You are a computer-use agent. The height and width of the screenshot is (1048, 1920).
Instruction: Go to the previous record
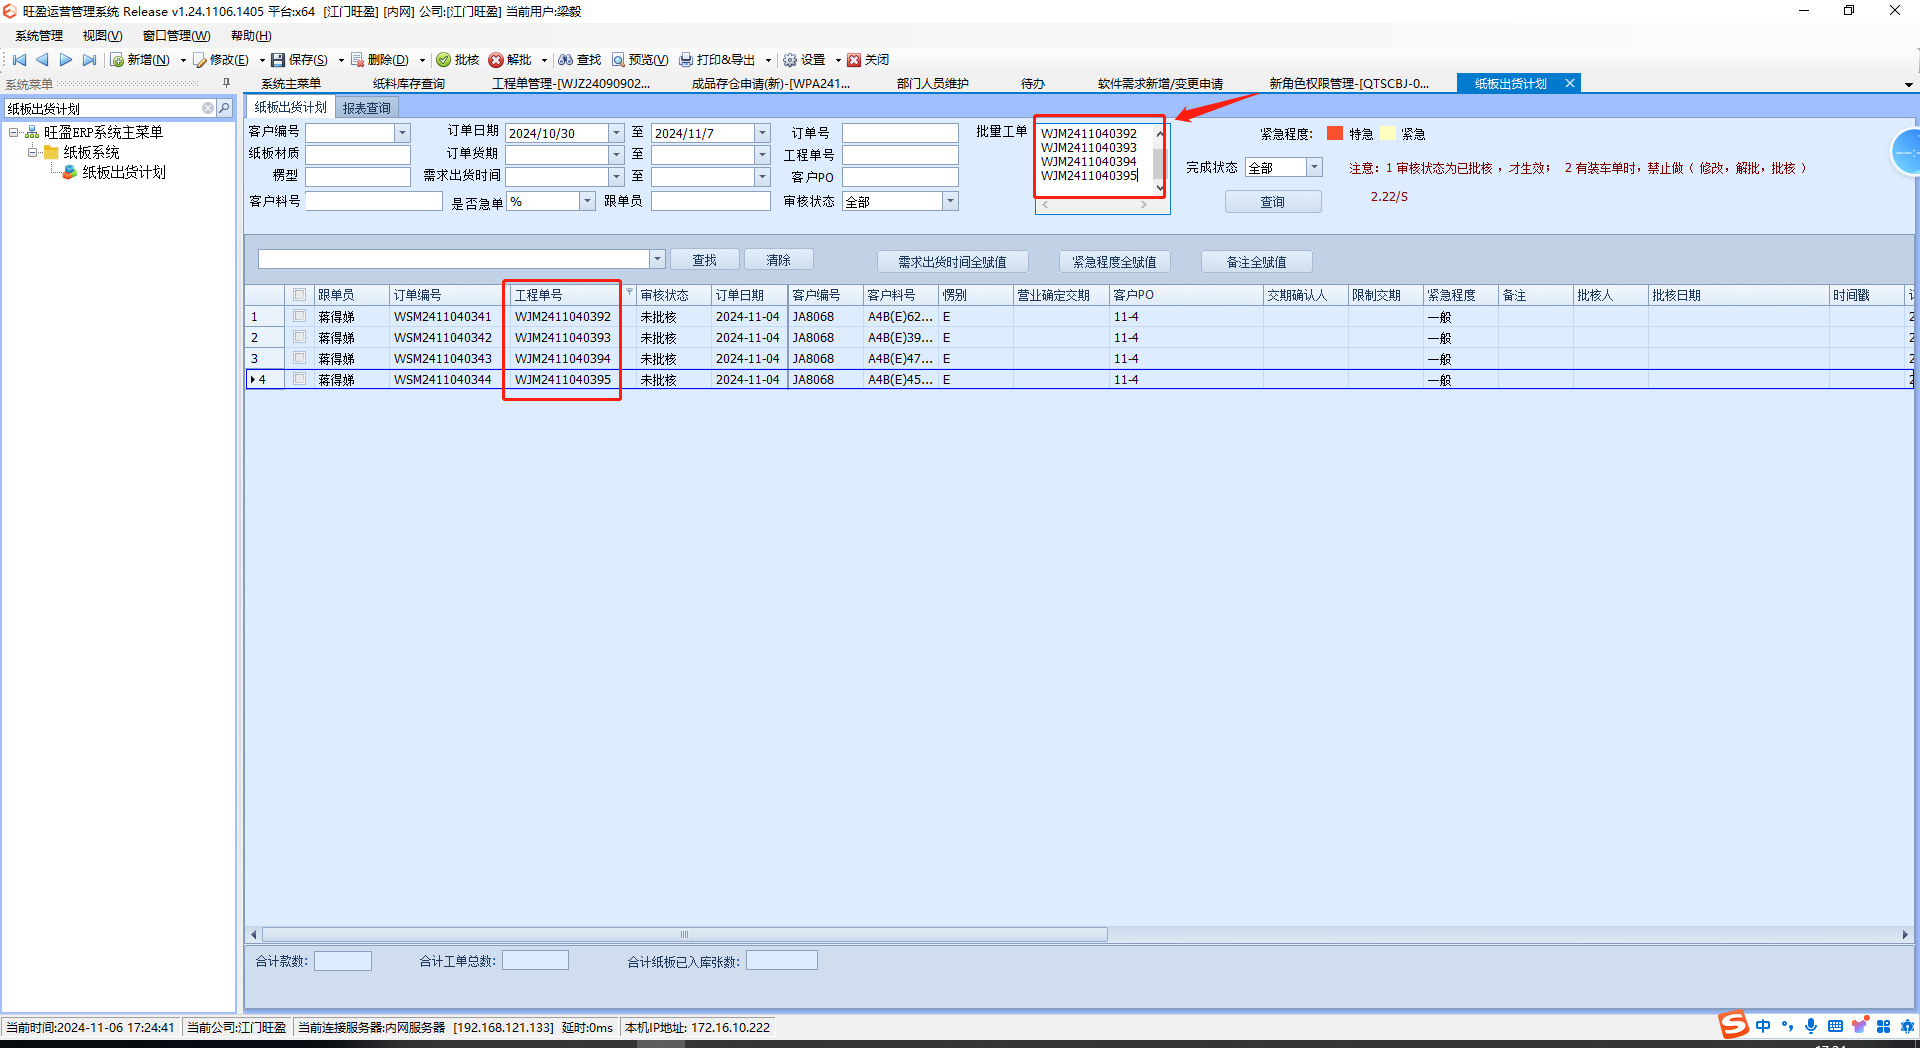pyautogui.click(x=42, y=60)
